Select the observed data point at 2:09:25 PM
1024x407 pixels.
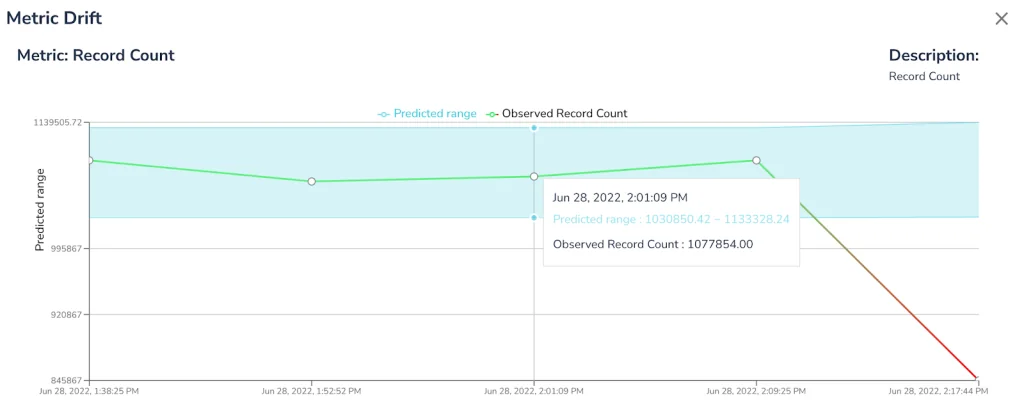point(756,160)
